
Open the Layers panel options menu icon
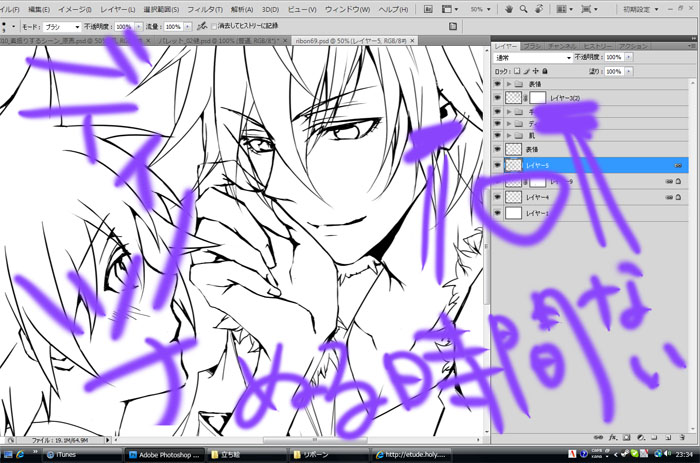[692, 46]
